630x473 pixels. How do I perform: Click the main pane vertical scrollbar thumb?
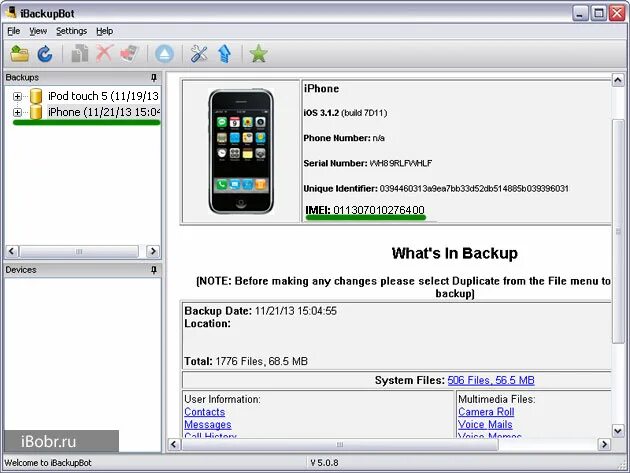click(618, 231)
